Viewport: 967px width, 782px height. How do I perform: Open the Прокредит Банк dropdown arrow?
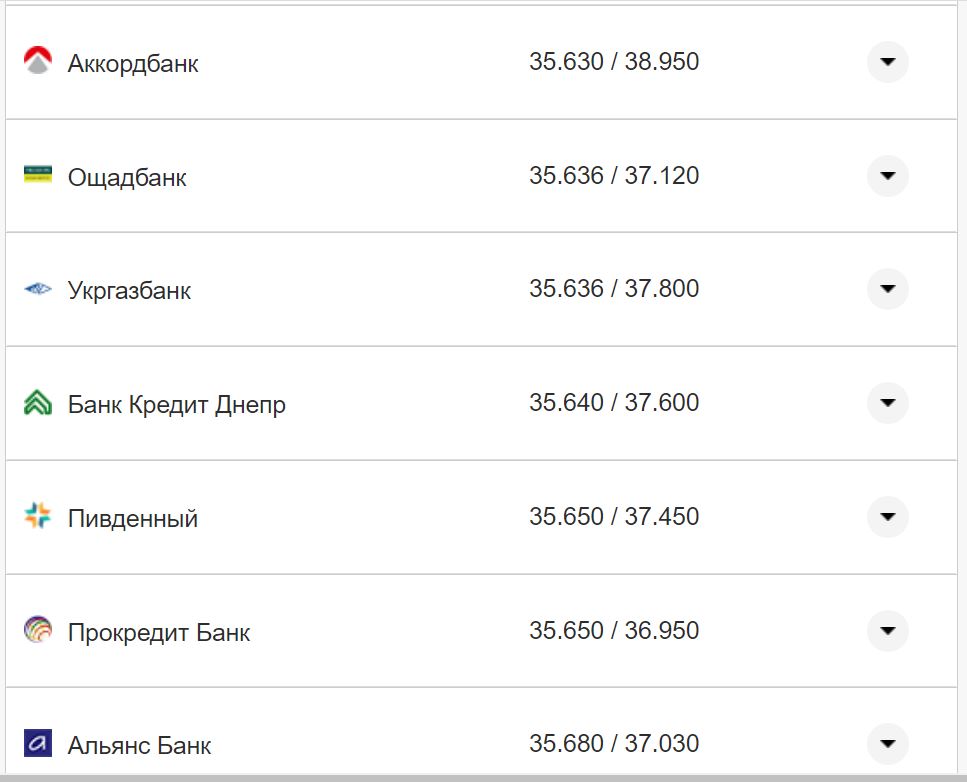coord(887,630)
